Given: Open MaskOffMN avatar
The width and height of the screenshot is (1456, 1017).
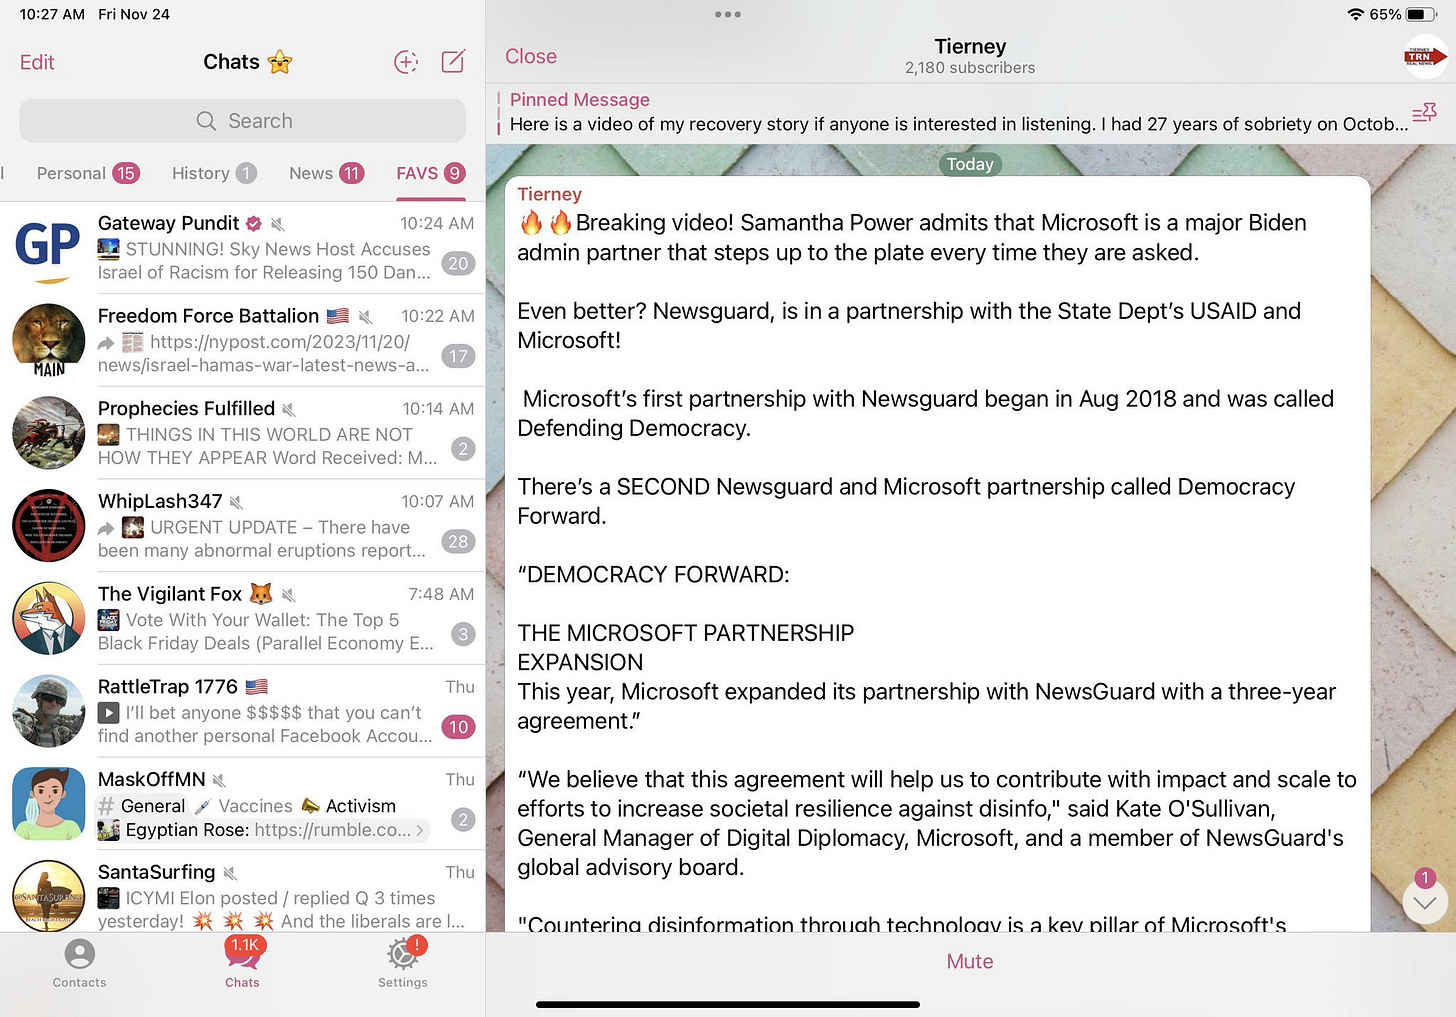Looking at the screenshot, I should click(x=49, y=804).
